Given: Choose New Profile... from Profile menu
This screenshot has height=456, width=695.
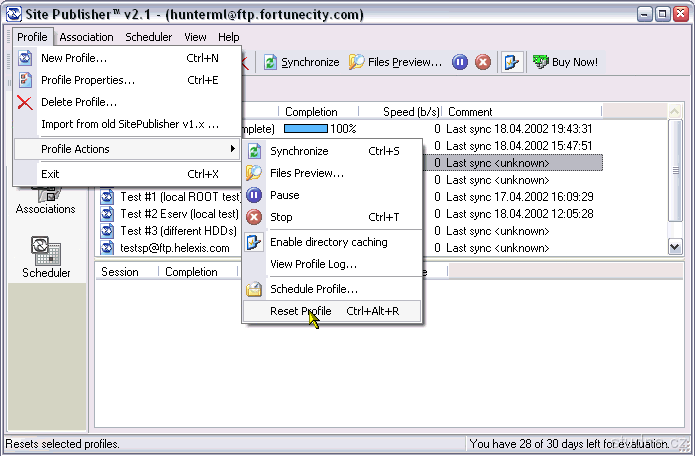Looking at the screenshot, I should pos(128,58).
